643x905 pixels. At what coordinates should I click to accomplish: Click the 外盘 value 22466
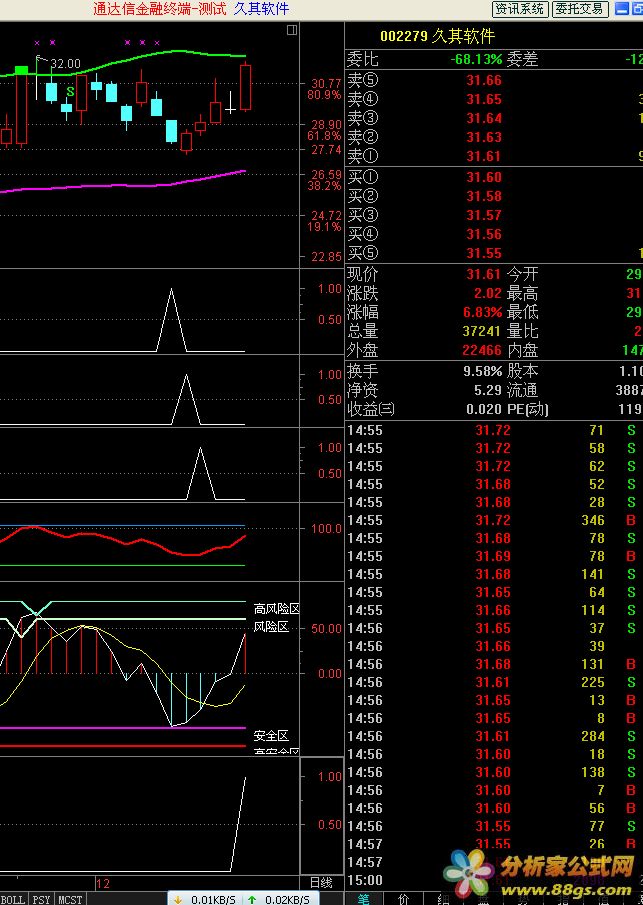[x=483, y=350]
